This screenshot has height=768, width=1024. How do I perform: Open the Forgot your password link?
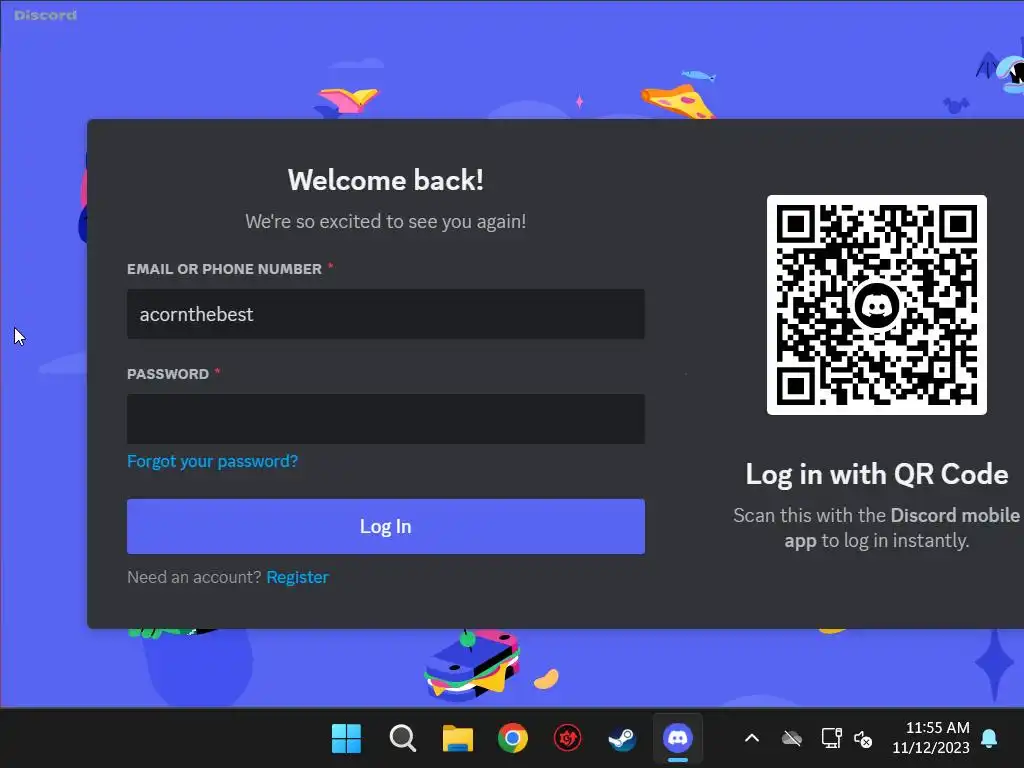click(x=212, y=461)
